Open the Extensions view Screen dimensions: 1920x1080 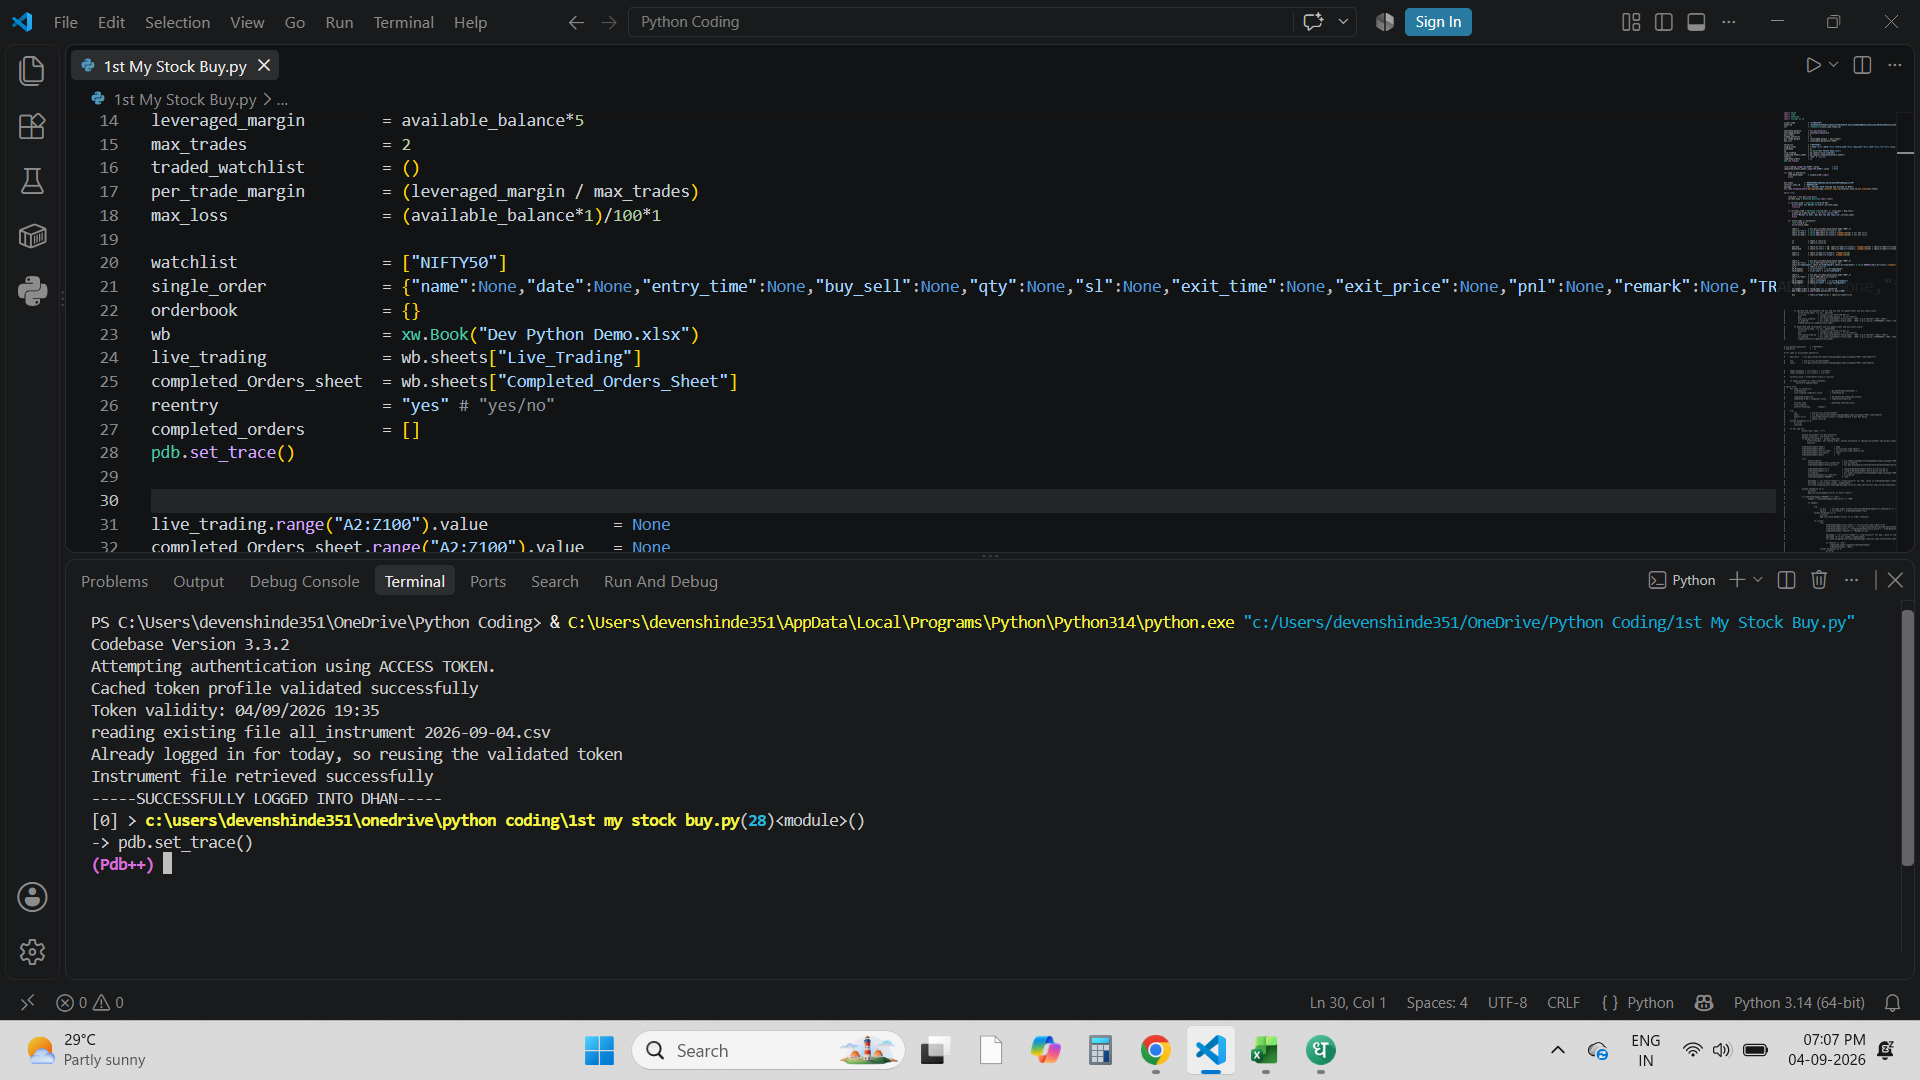[x=32, y=126]
